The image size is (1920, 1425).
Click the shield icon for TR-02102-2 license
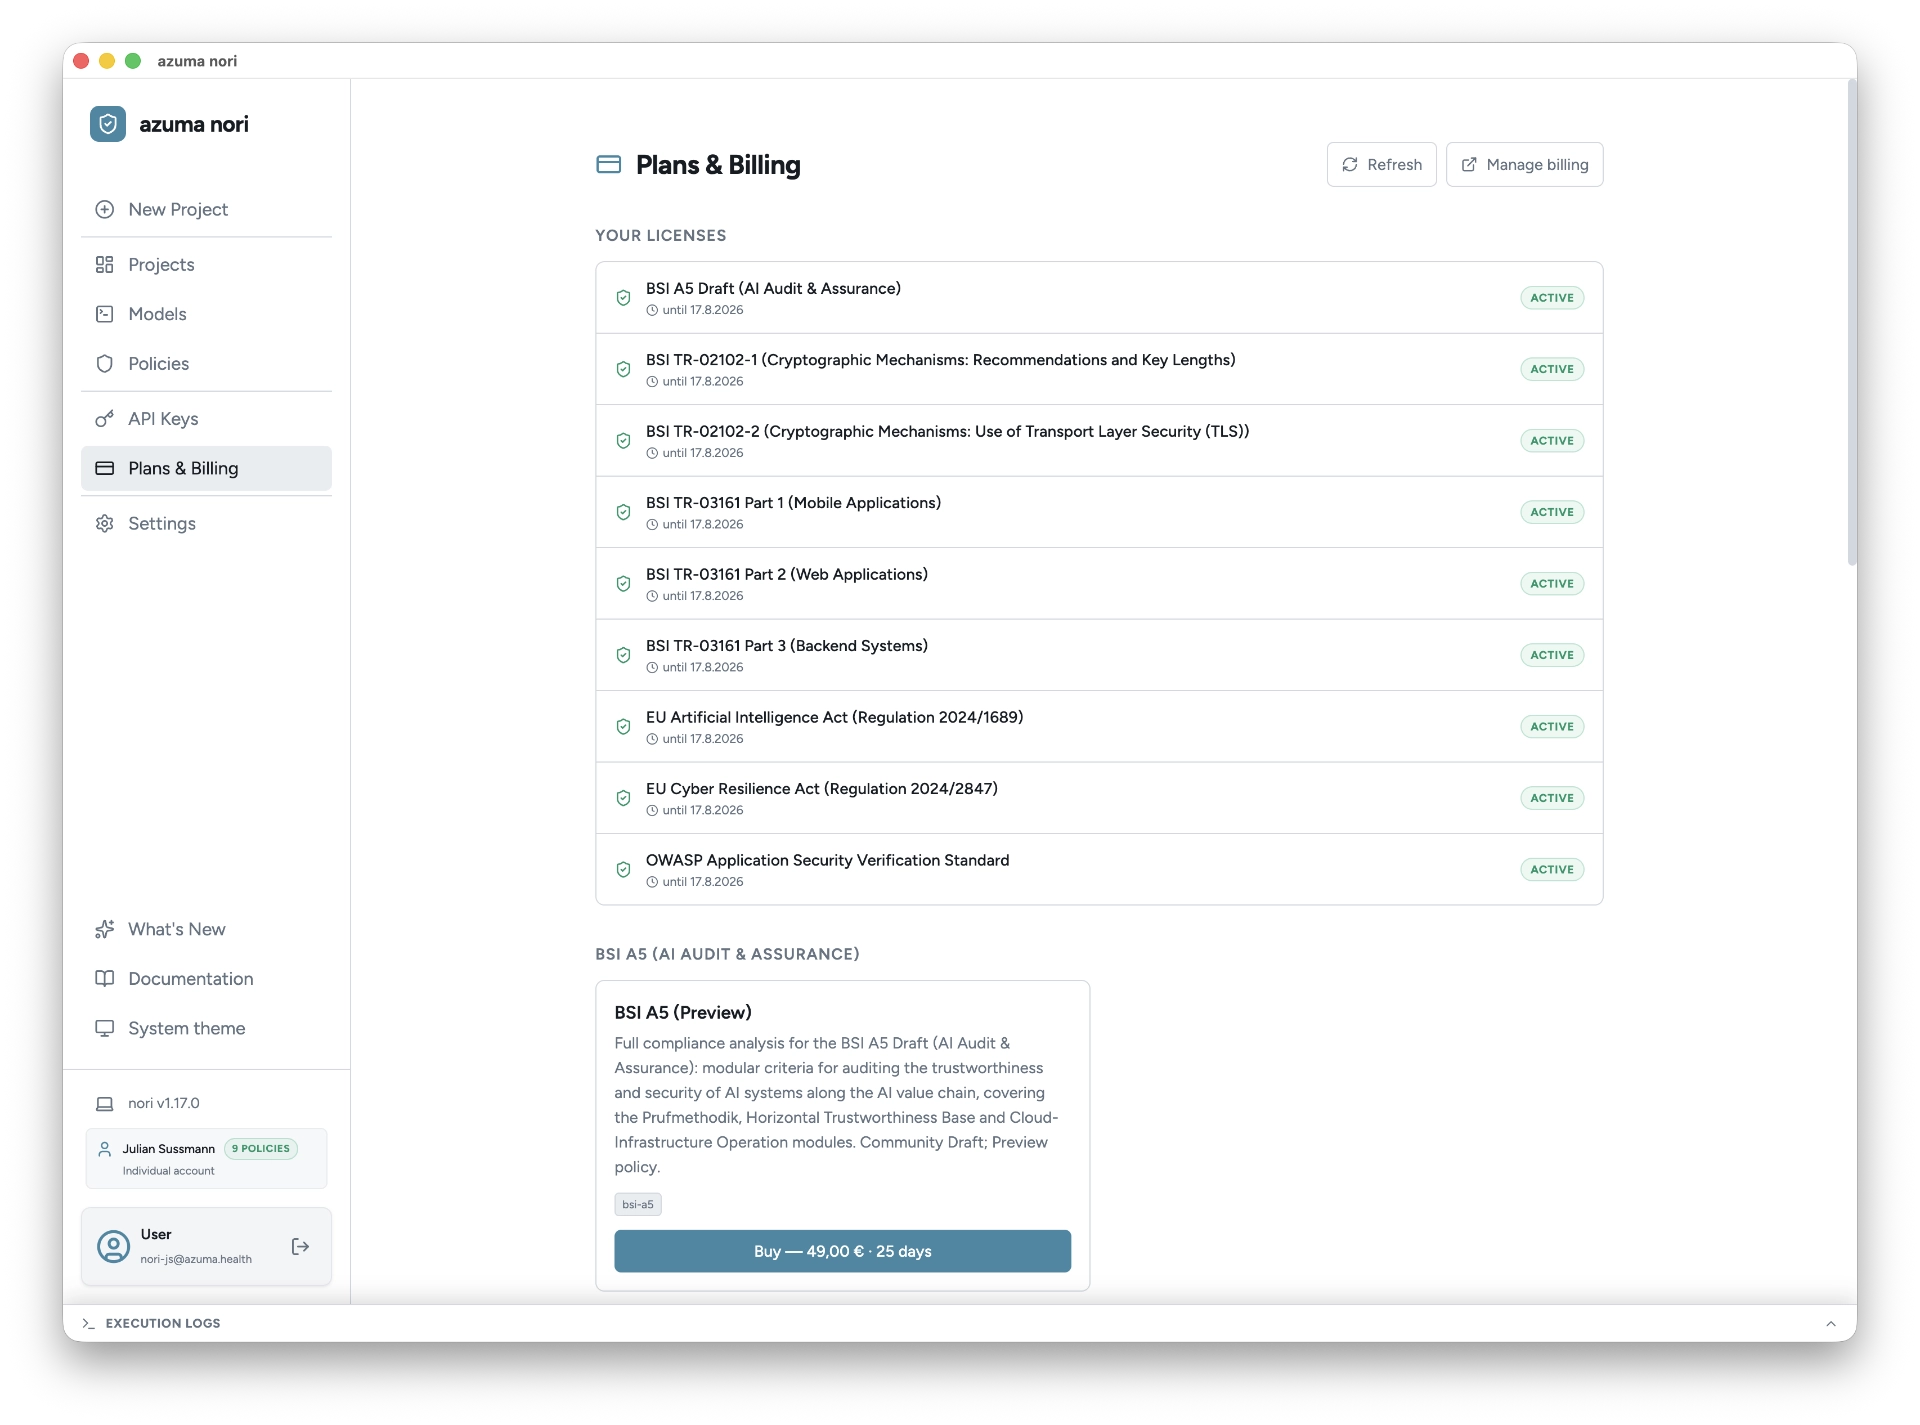click(623, 441)
